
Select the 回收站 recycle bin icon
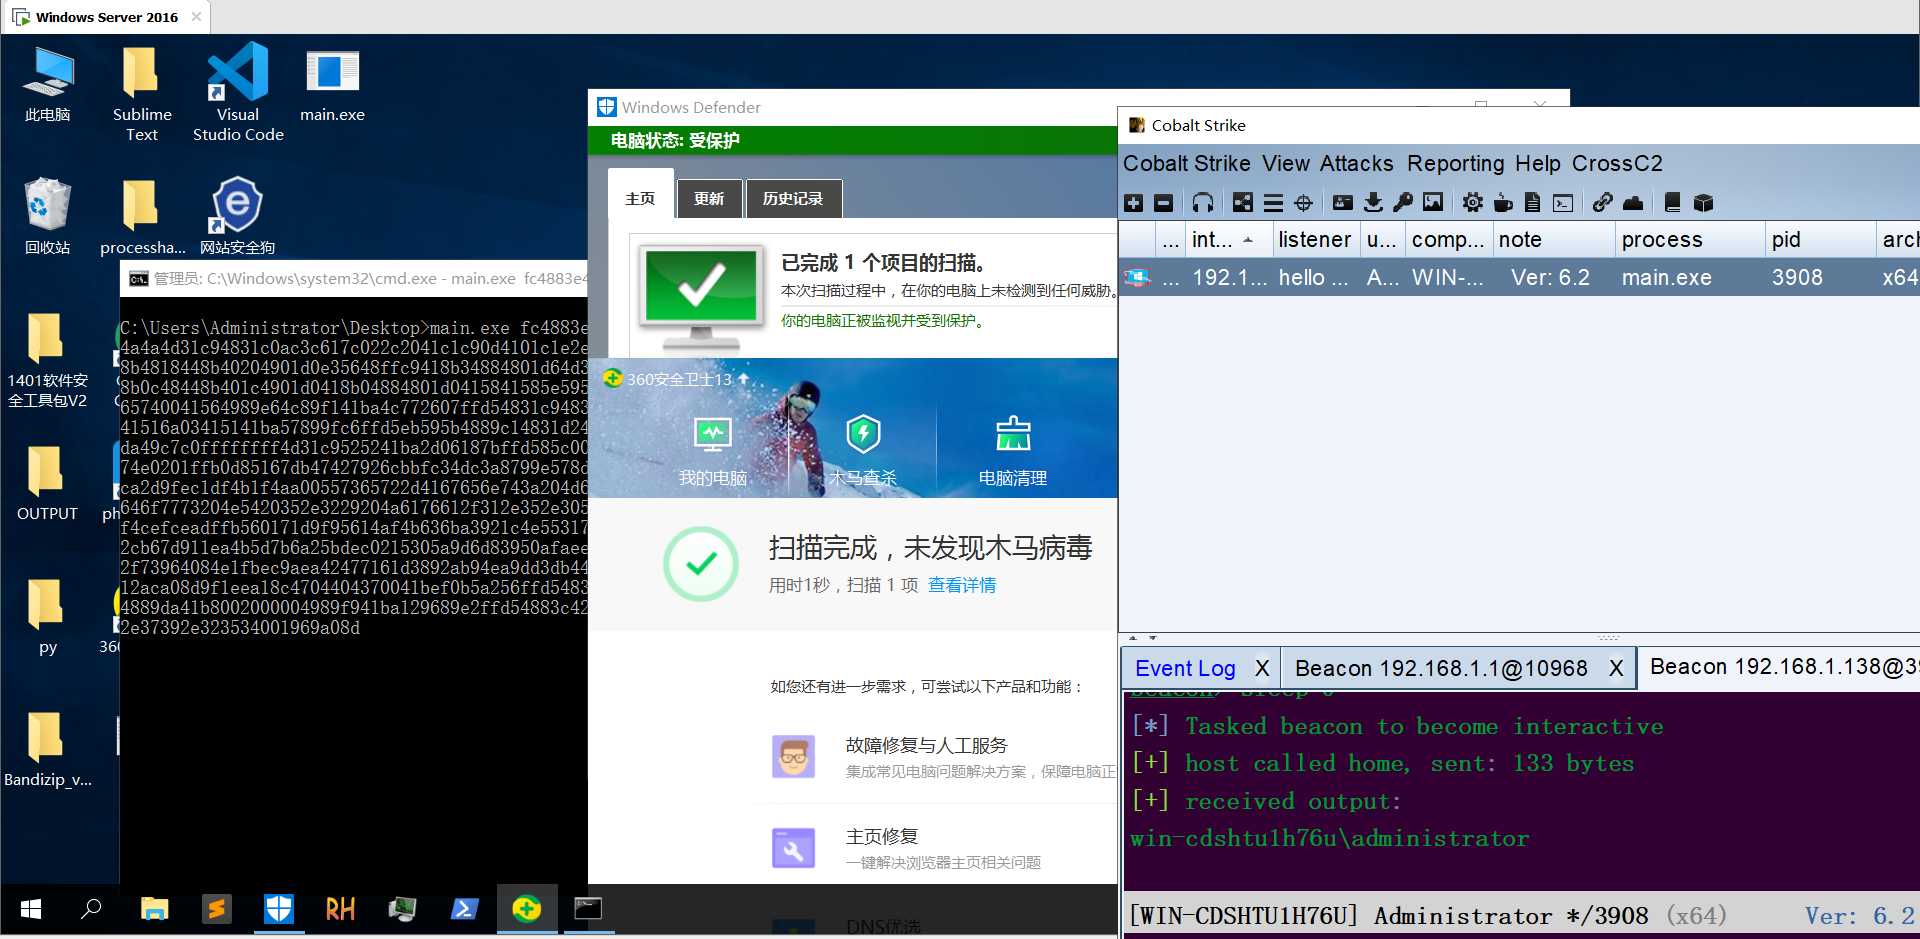tap(47, 216)
